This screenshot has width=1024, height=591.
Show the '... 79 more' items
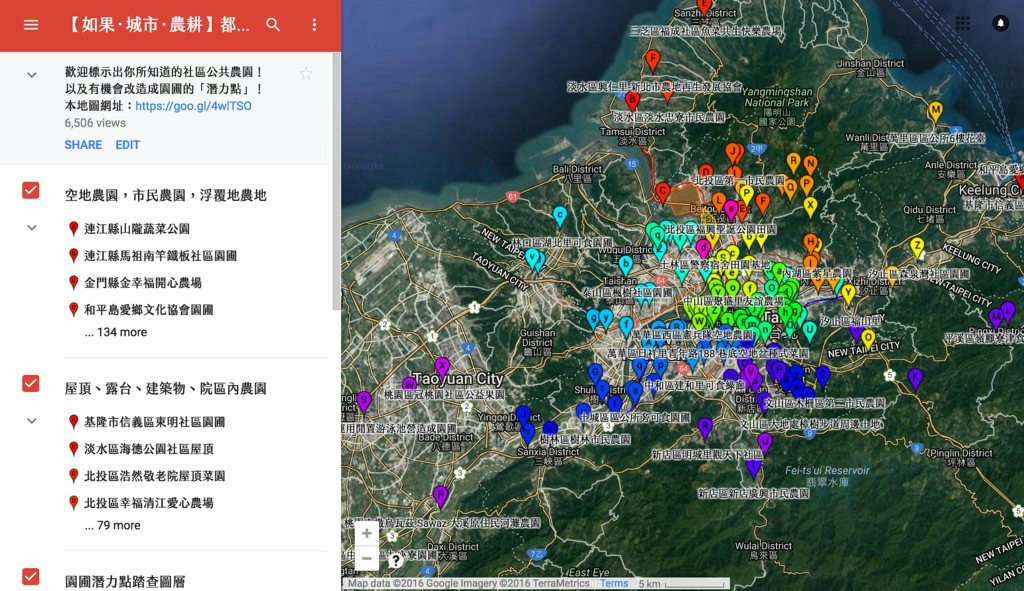pyautogui.click(x=112, y=525)
